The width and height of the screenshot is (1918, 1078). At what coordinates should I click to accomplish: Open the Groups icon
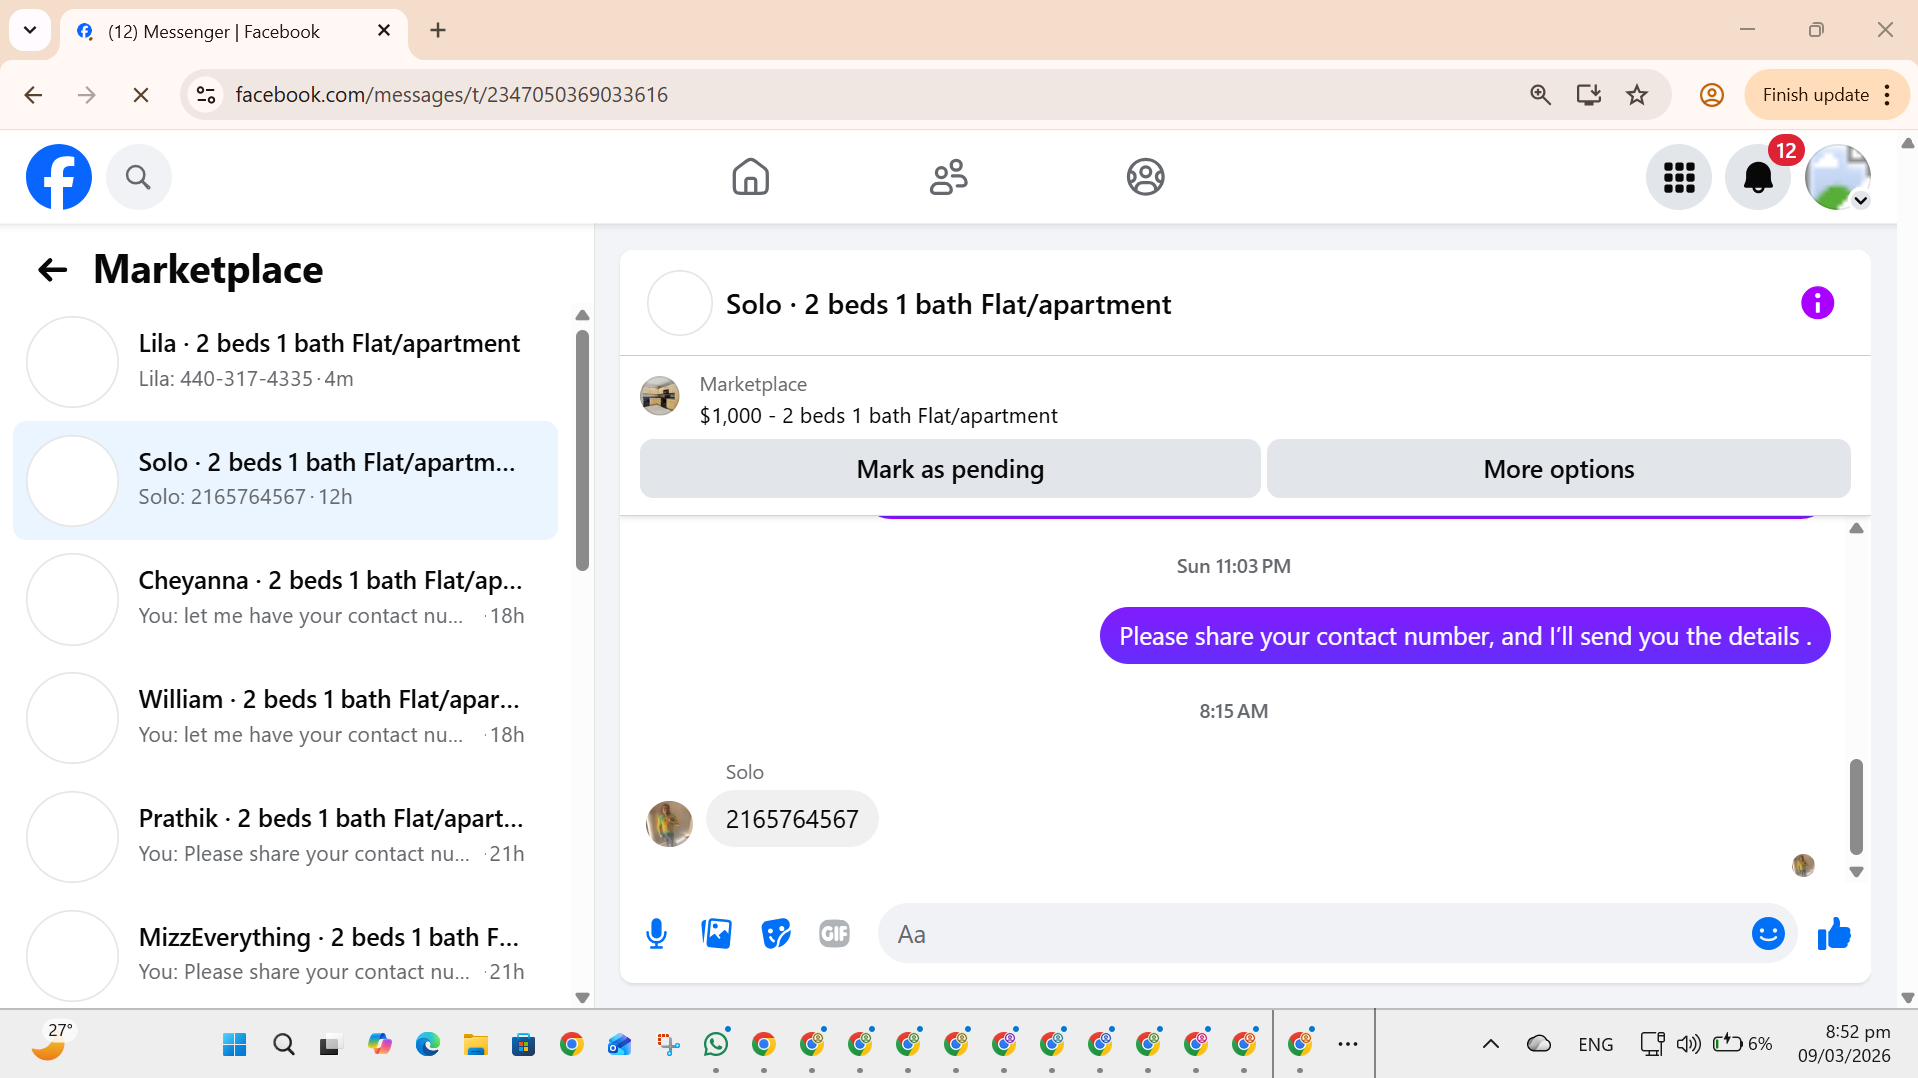coord(1145,177)
